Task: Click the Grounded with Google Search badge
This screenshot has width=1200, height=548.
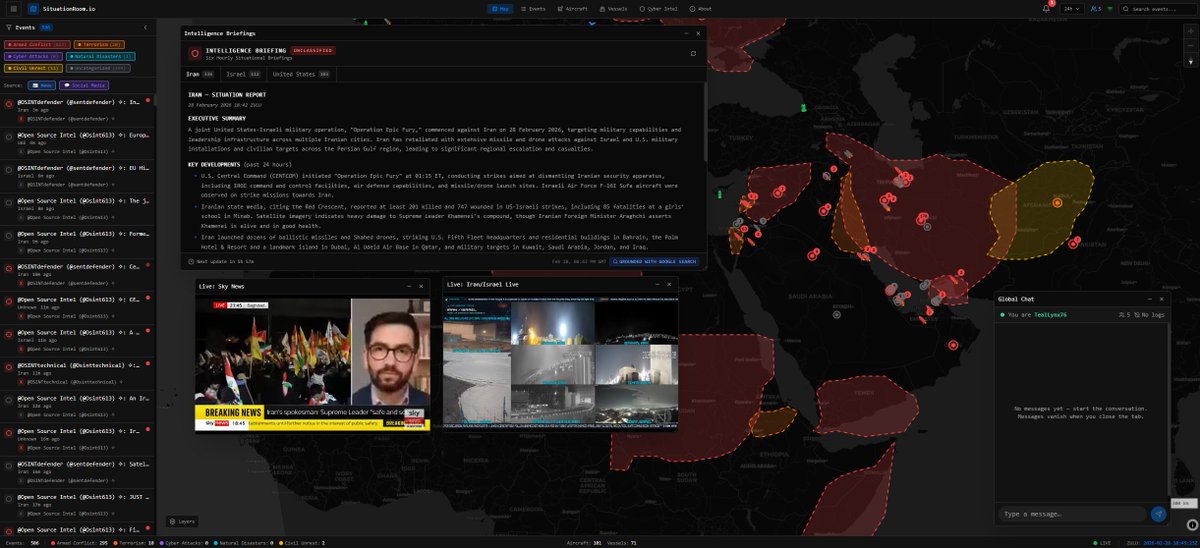Action: (x=654, y=261)
